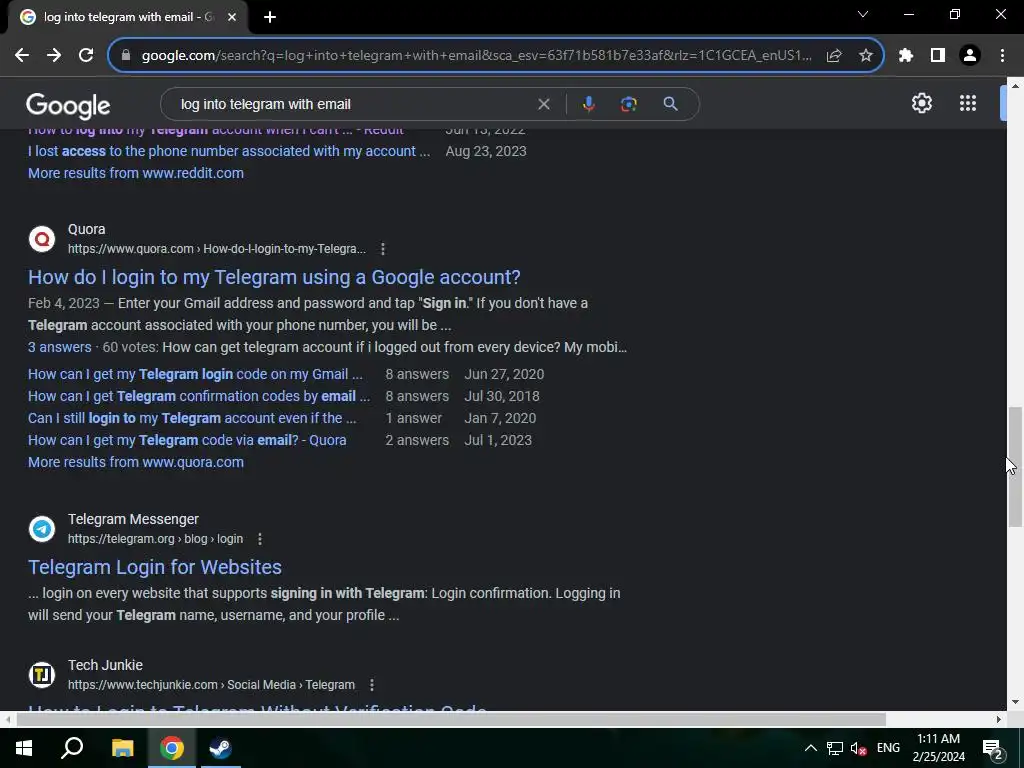Click the vertical scrollbar up arrow
The image size is (1024, 768).
(1015, 86)
